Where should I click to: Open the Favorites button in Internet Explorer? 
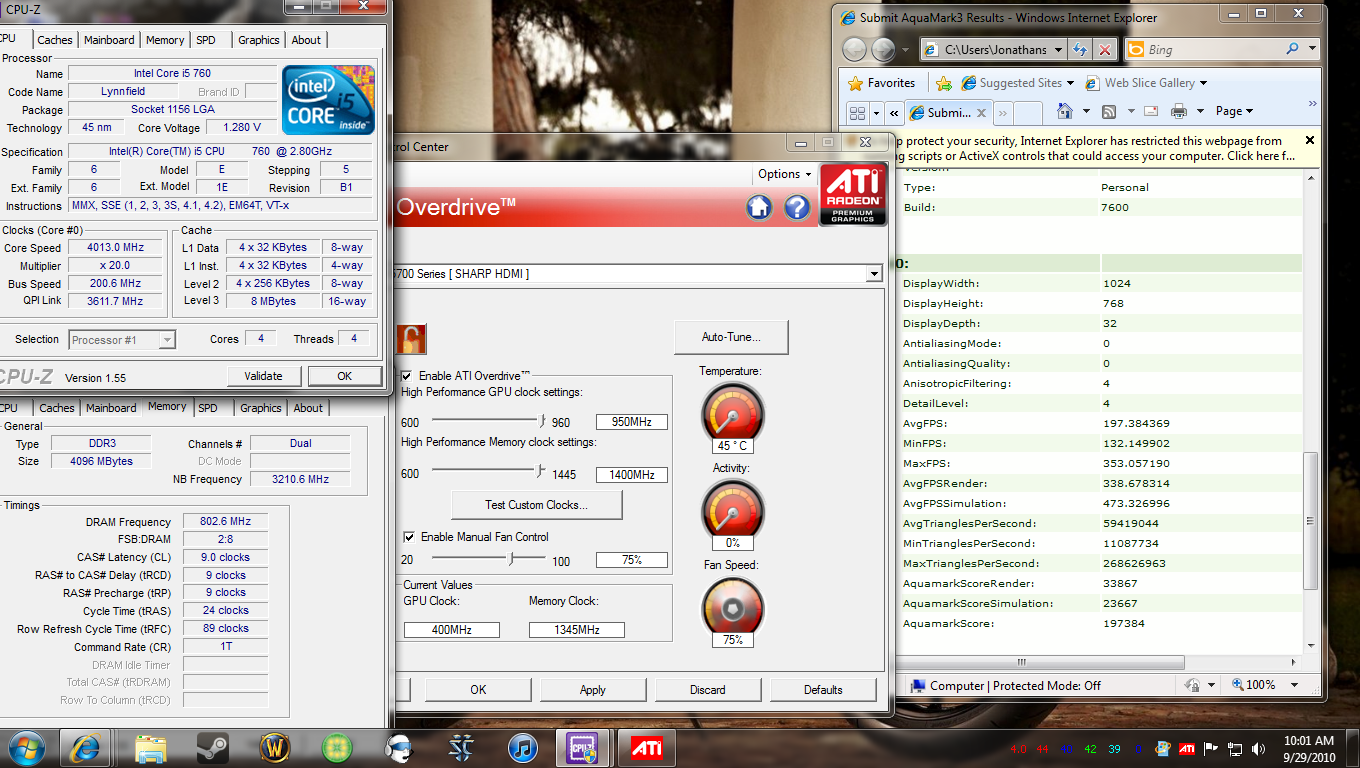tap(881, 83)
